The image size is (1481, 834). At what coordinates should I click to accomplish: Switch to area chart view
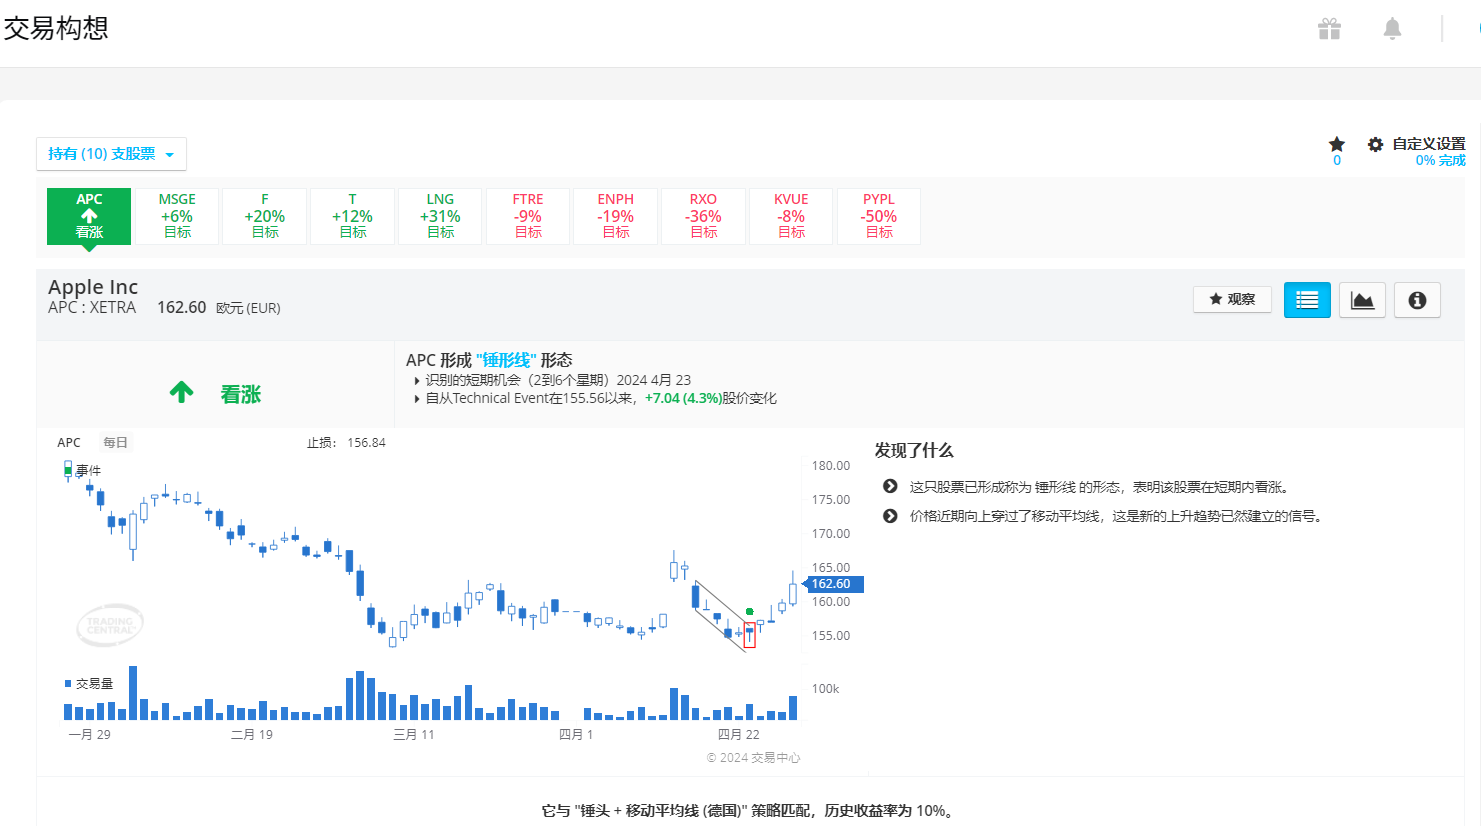(x=1362, y=300)
